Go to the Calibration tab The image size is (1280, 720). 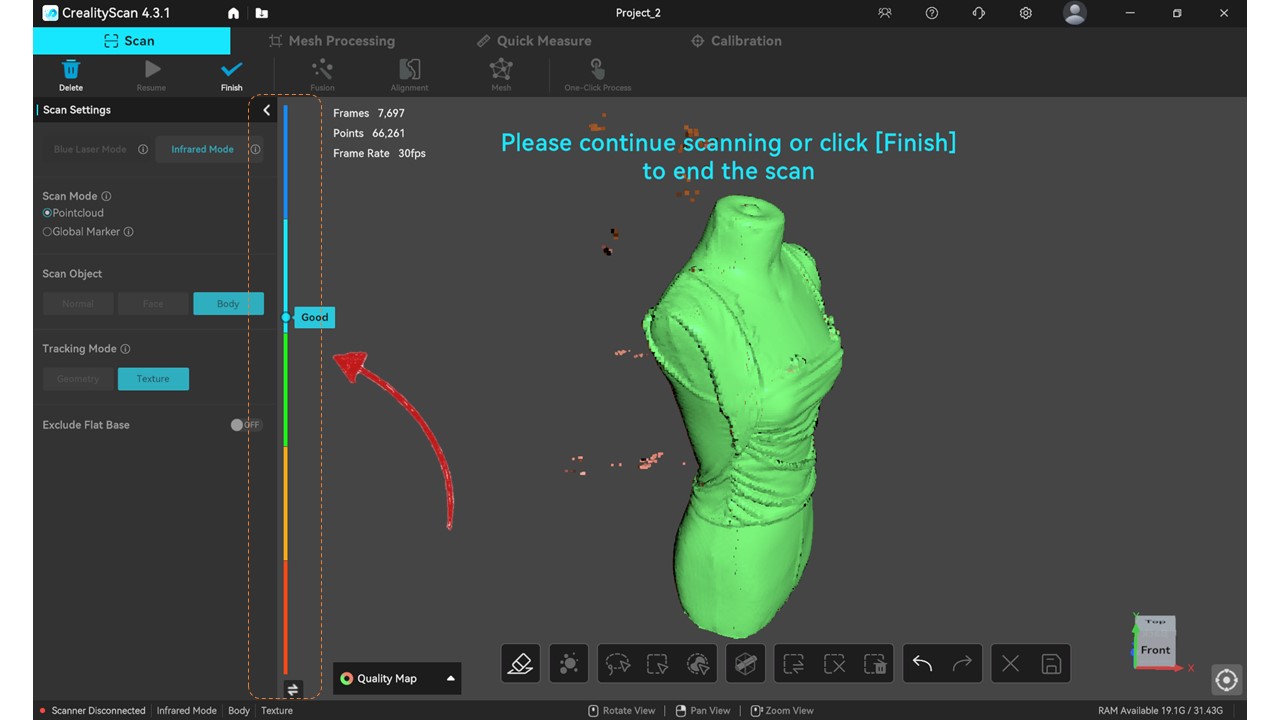[736, 41]
